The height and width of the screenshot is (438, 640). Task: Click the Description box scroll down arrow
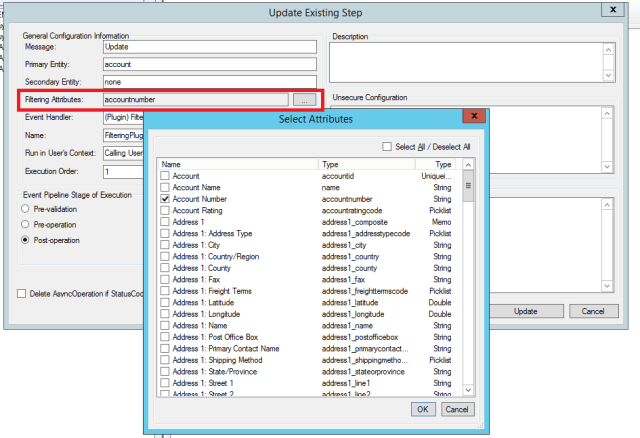pos(608,76)
